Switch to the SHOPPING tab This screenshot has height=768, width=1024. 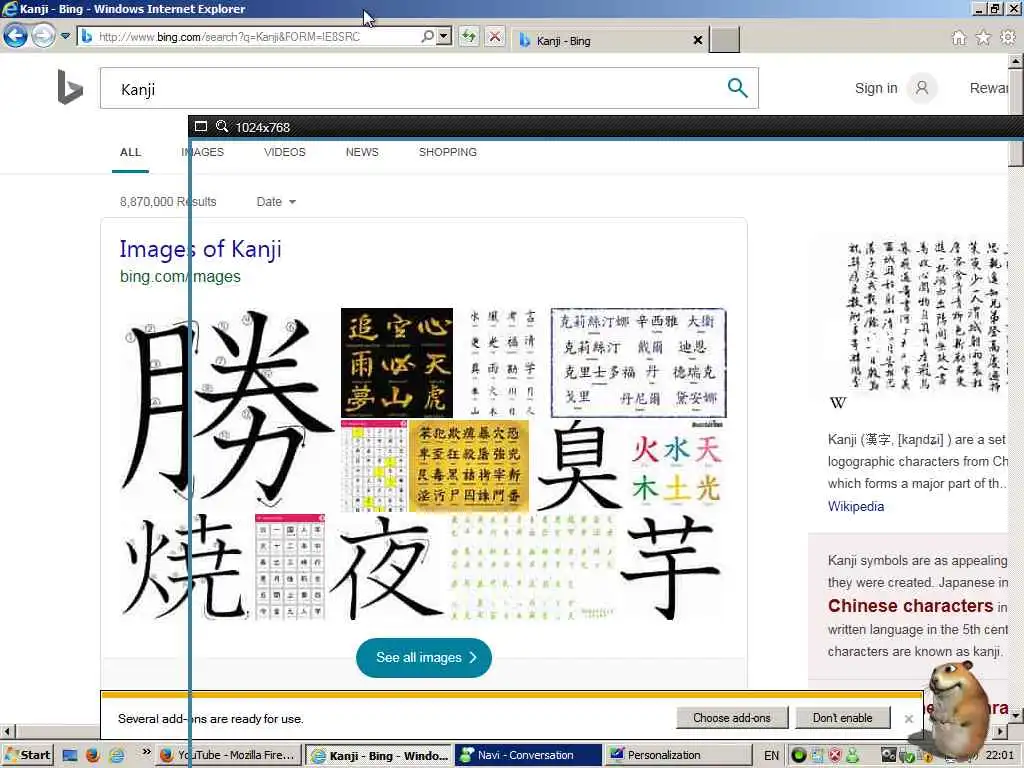447,152
